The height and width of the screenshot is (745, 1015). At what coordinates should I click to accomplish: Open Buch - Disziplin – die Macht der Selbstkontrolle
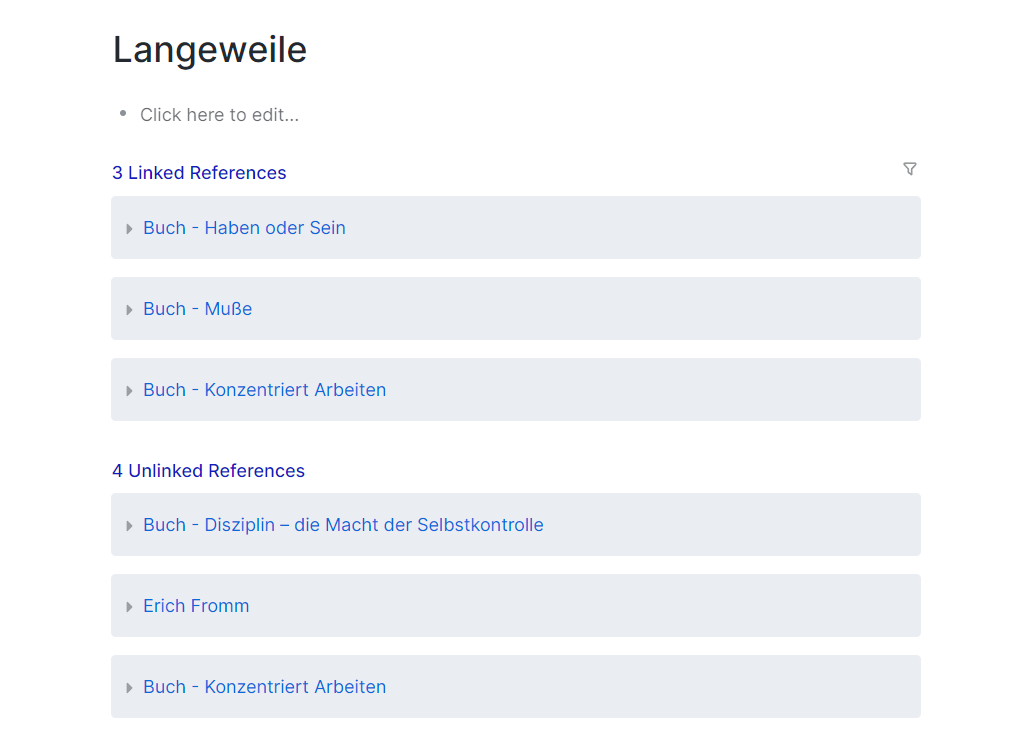(x=343, y=525)
